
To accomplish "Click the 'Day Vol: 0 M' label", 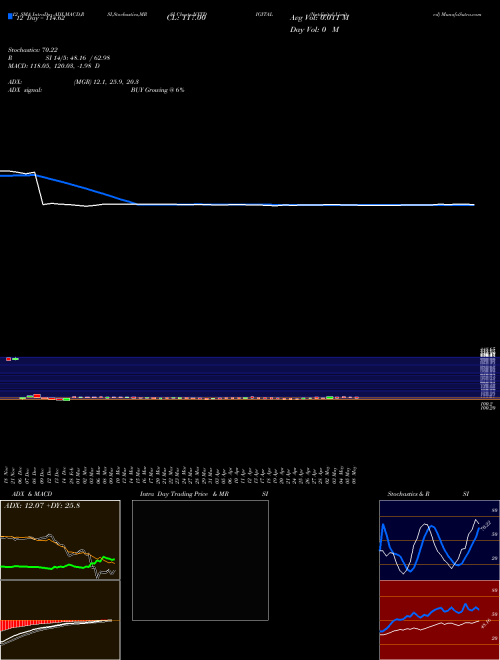I will point(314,30).
